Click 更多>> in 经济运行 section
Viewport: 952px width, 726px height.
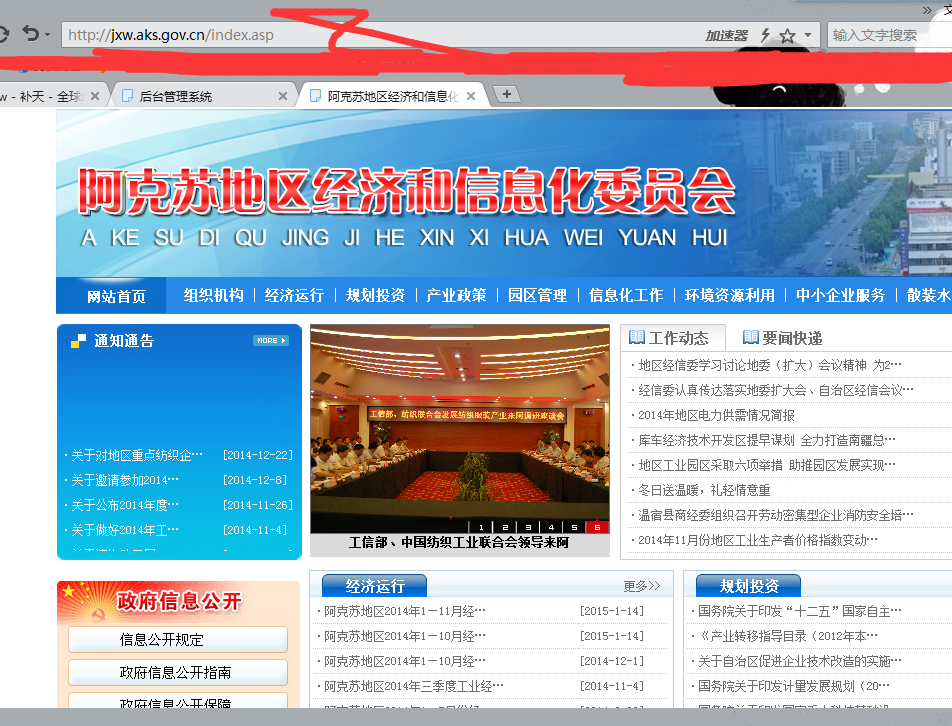[x=642, y=586]
